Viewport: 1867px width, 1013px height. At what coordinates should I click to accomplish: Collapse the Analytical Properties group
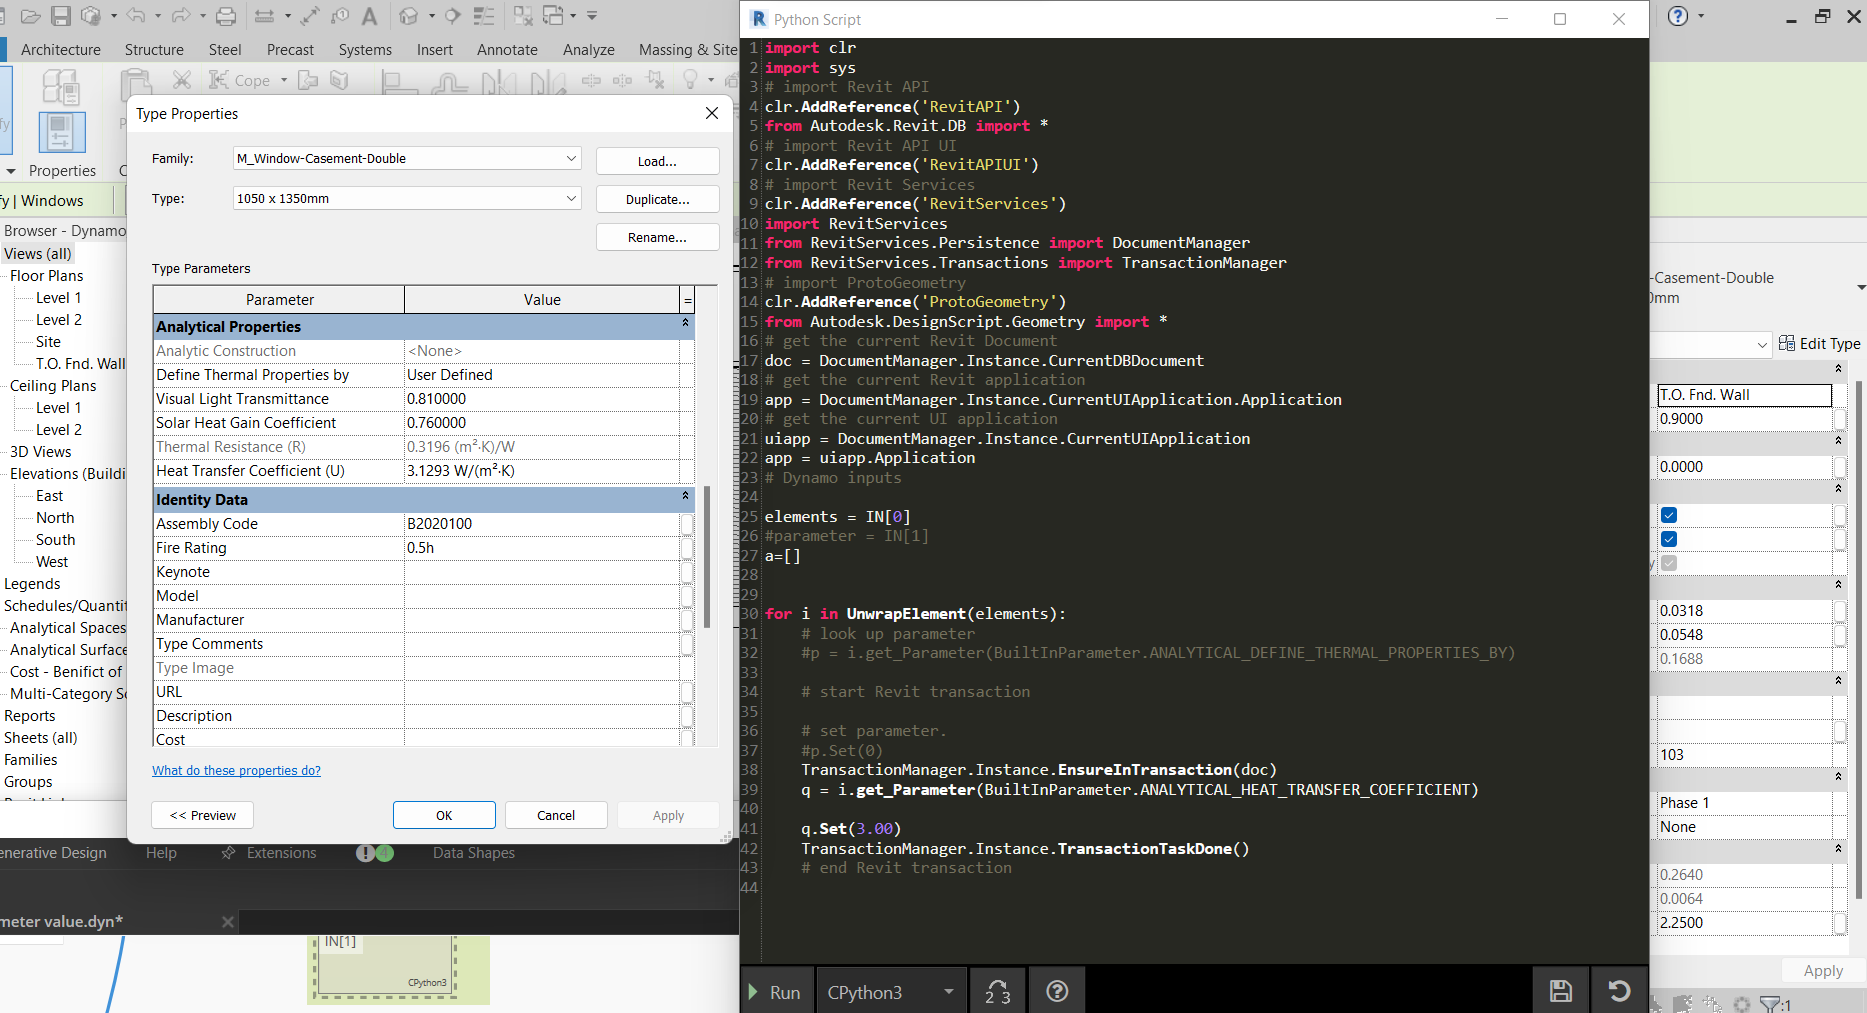(x=685, y=323)
